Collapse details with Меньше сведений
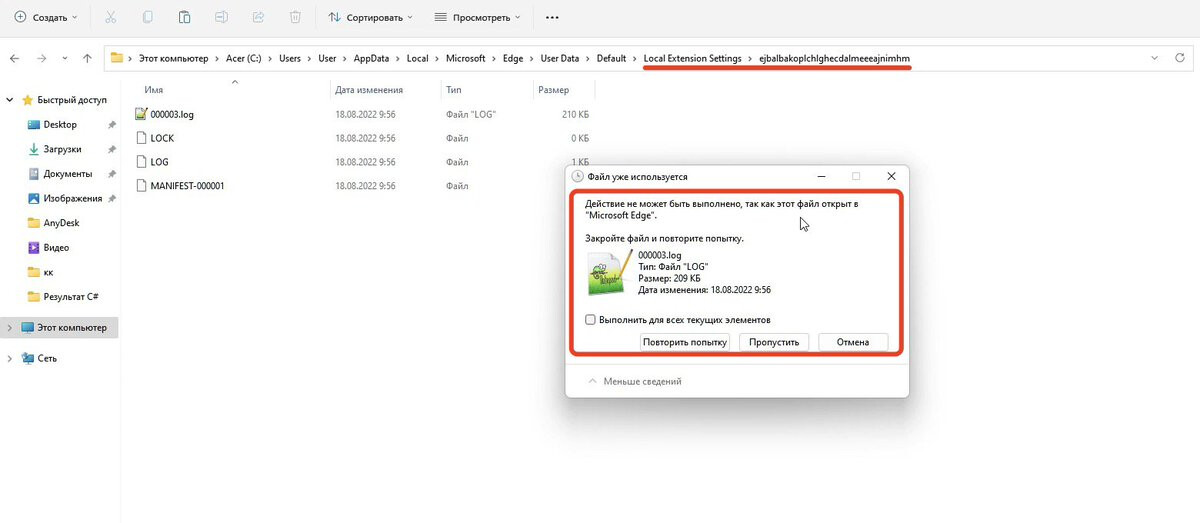The height and width of the screenshot is (523, 1200). point(635,381)
